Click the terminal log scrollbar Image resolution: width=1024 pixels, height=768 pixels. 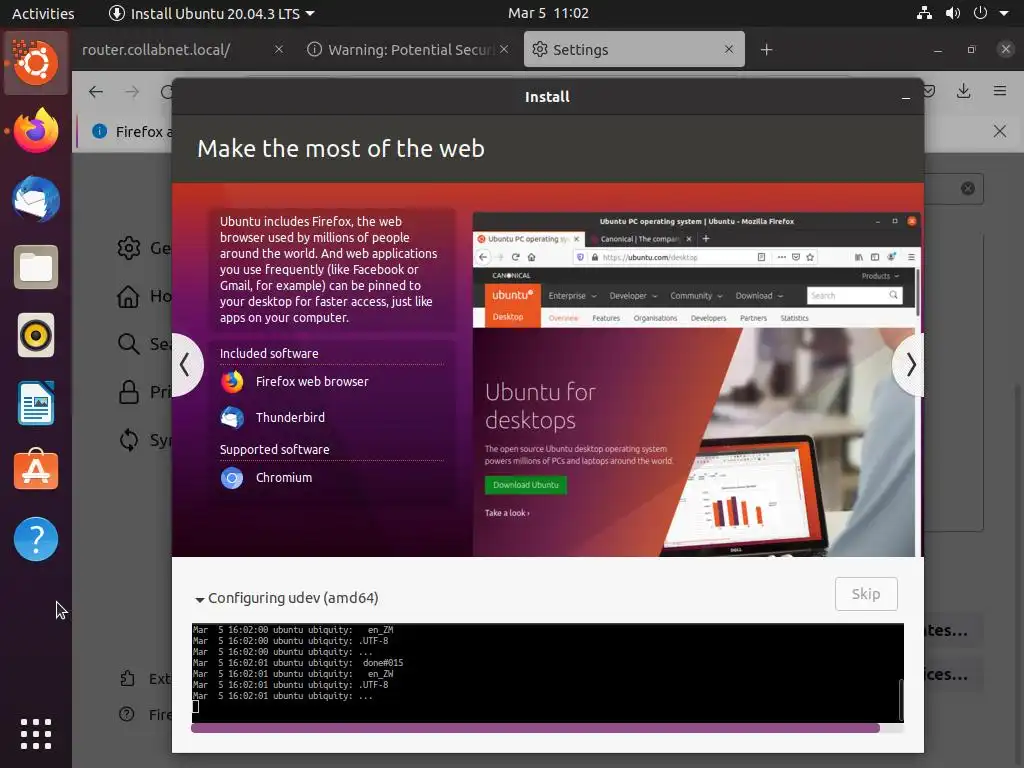tap(901, 699)
